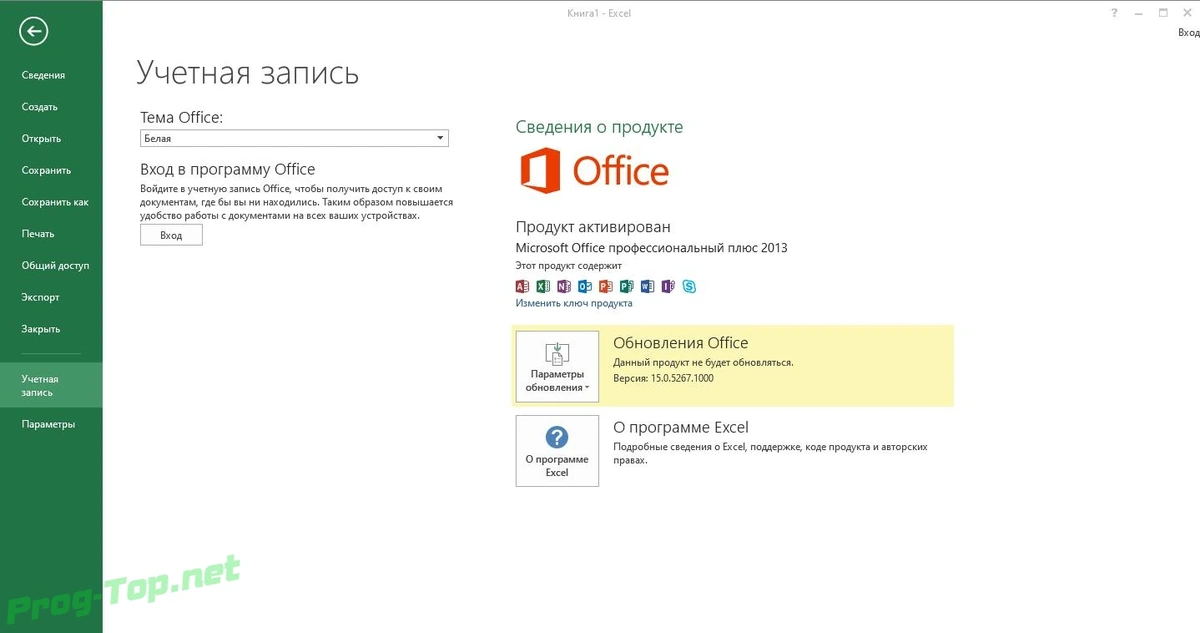Viewport: 1200px width, 633px height.
Task: Click the 'Вход в программу Office' heading
Action: point(227,170)
